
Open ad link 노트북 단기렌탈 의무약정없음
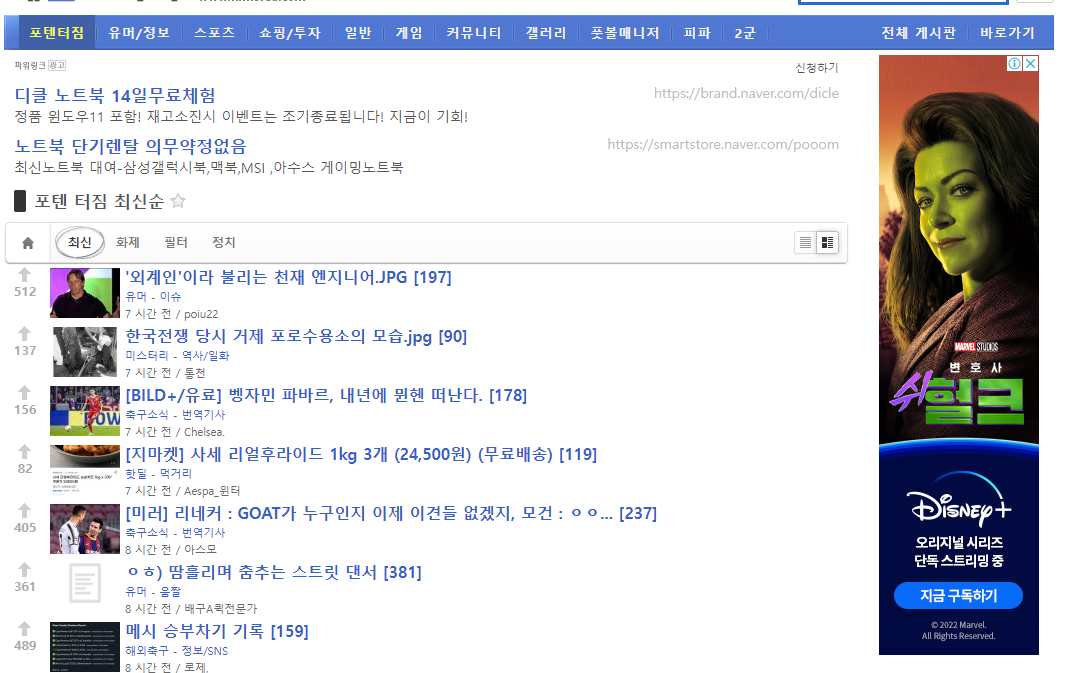(x=130, y=146)
